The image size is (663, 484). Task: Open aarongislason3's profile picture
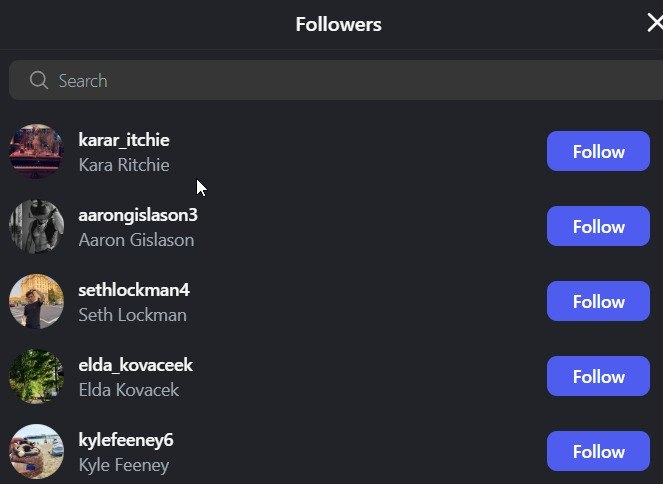[x=36, y=227]
